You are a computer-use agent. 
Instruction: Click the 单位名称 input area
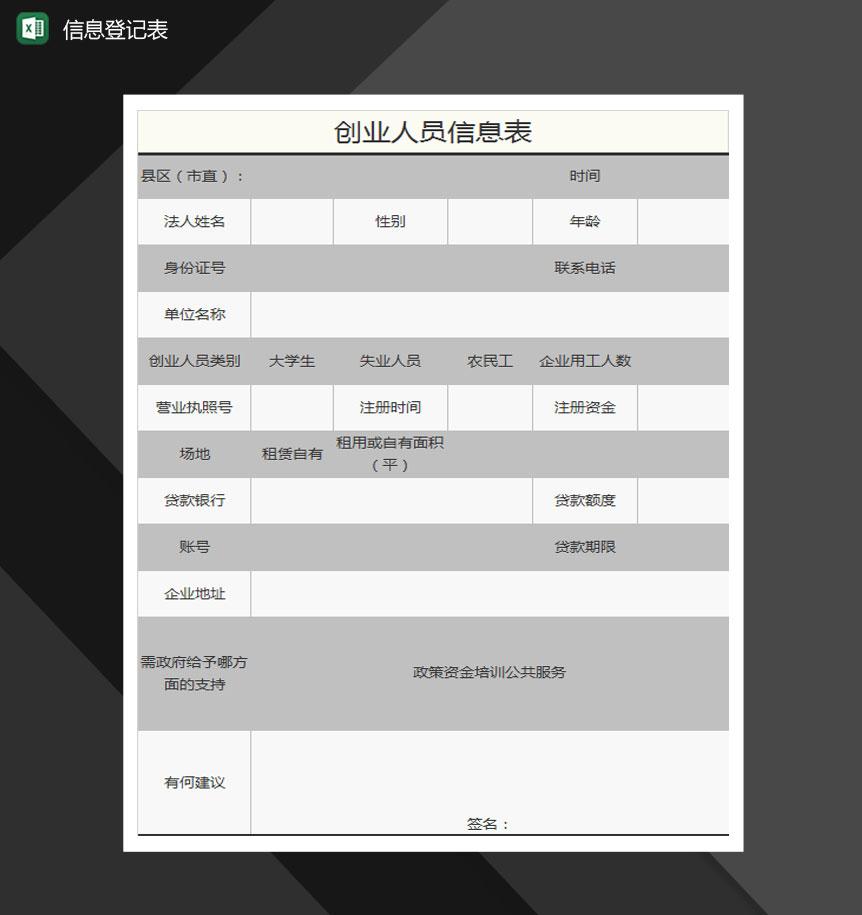pos(490,314)
